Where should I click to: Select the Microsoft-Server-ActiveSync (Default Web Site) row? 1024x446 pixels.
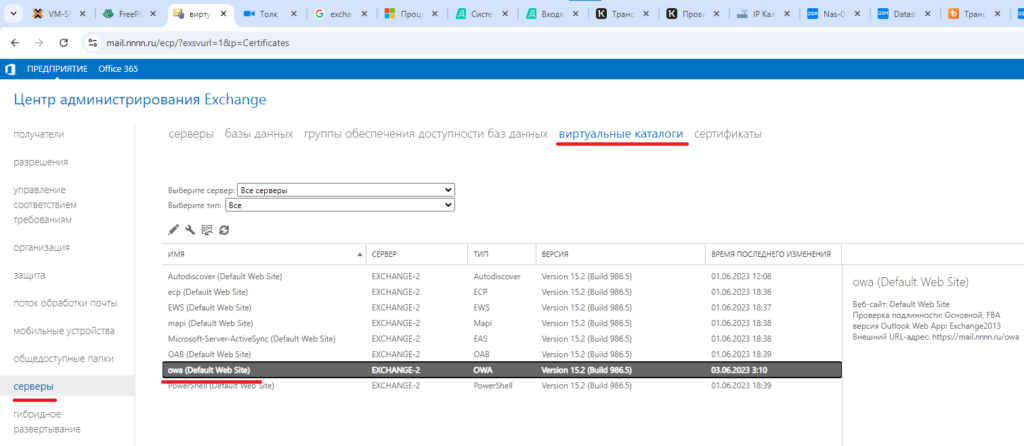tap(502, 339)
